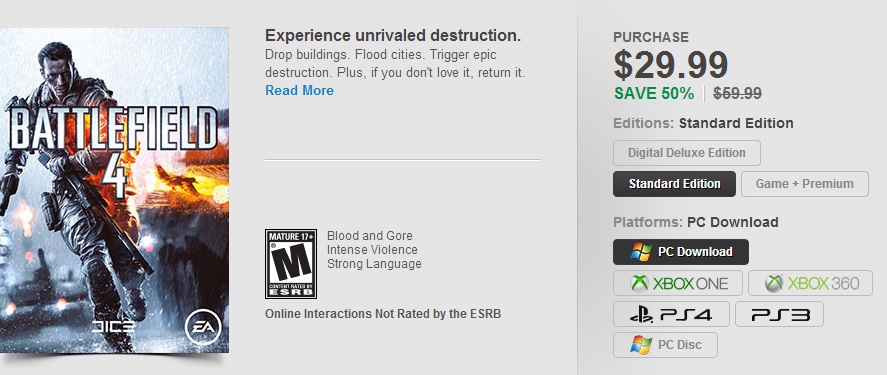
Task: Click the crossed-out $59.99 original price
Action: coord(737,93)
